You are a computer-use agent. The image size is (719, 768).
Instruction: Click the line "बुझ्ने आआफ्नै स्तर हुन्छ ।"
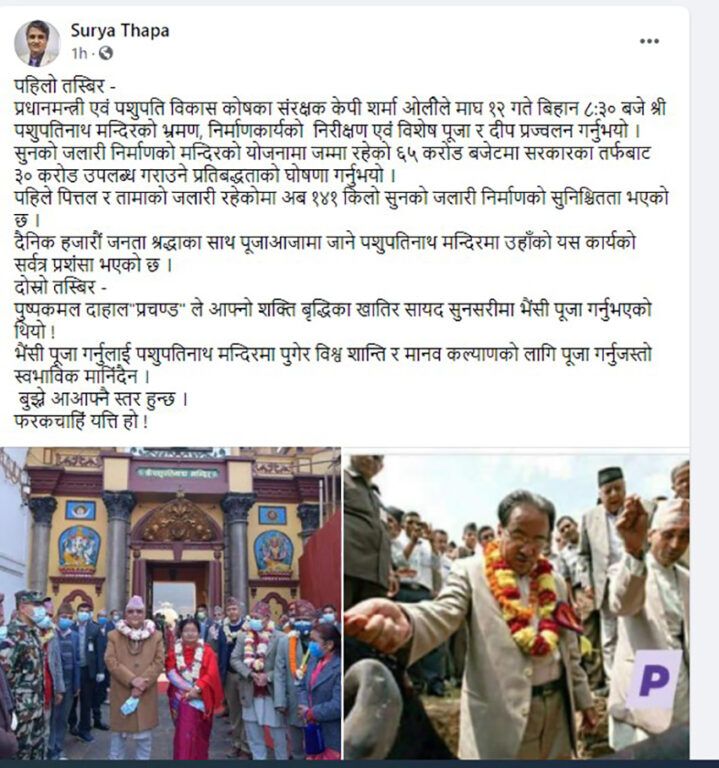point(103,399)
